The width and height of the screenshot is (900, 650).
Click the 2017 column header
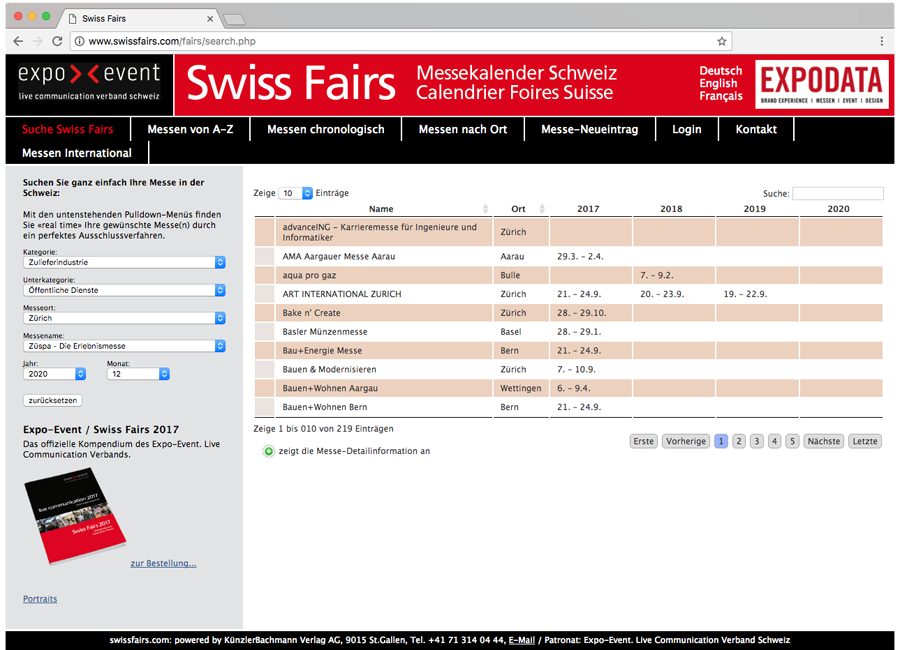tap(588, 209)
